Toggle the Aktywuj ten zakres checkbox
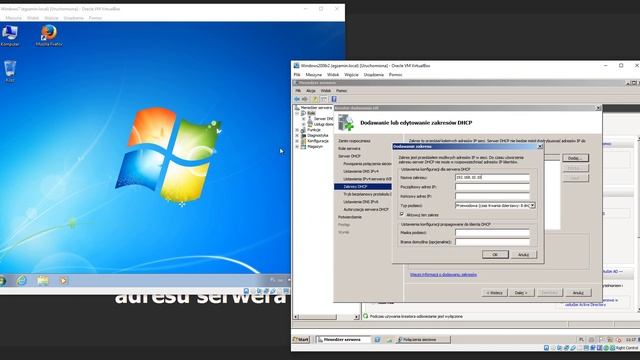Viewport: 640px width, 360px height. coord(402,214)
